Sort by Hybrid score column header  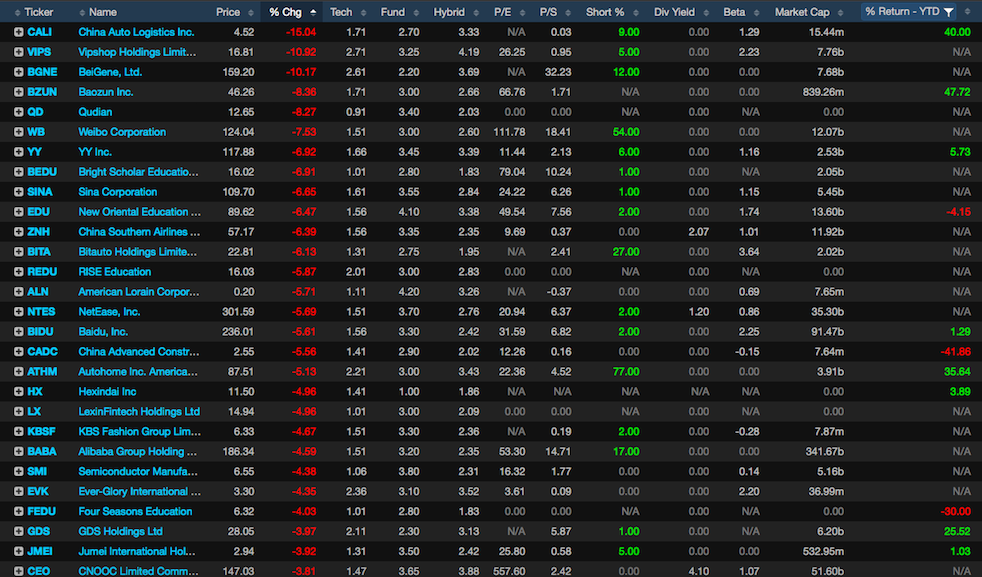tap(449, 12)
